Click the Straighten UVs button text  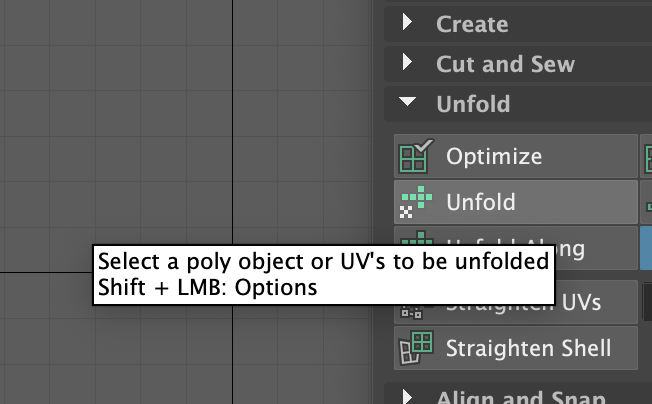click(x=578, y=303)
